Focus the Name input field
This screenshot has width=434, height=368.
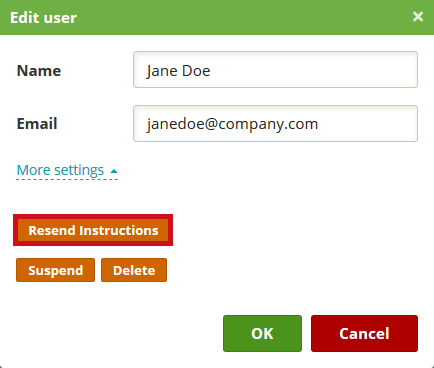[275, 70]
